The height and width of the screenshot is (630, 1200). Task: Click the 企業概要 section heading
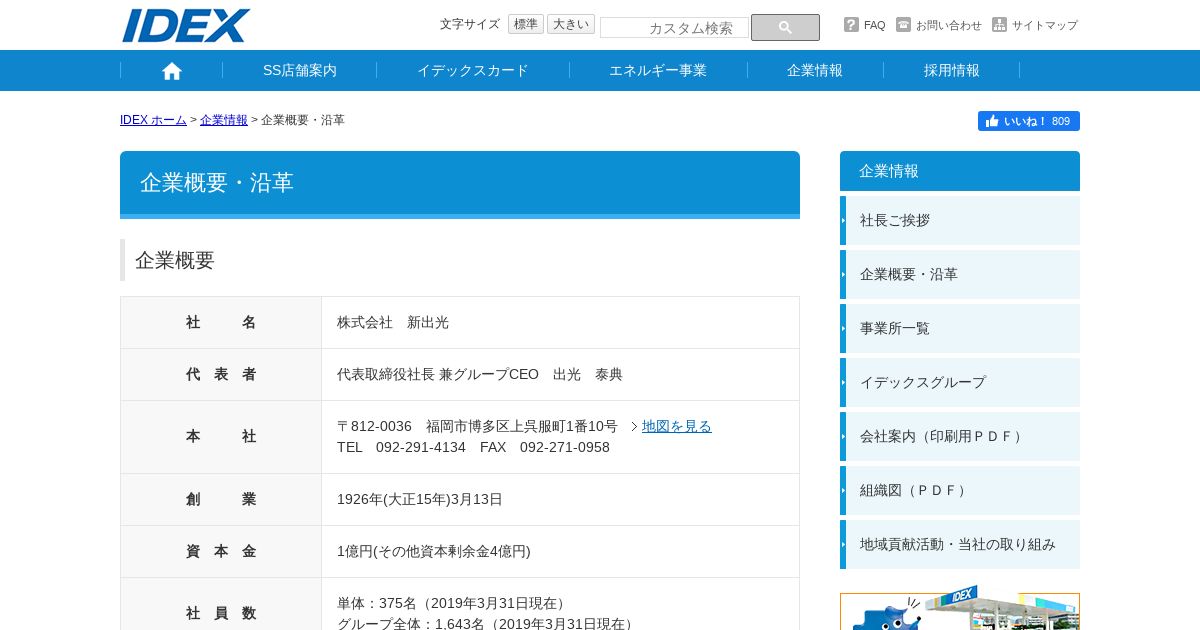[175, 260]
